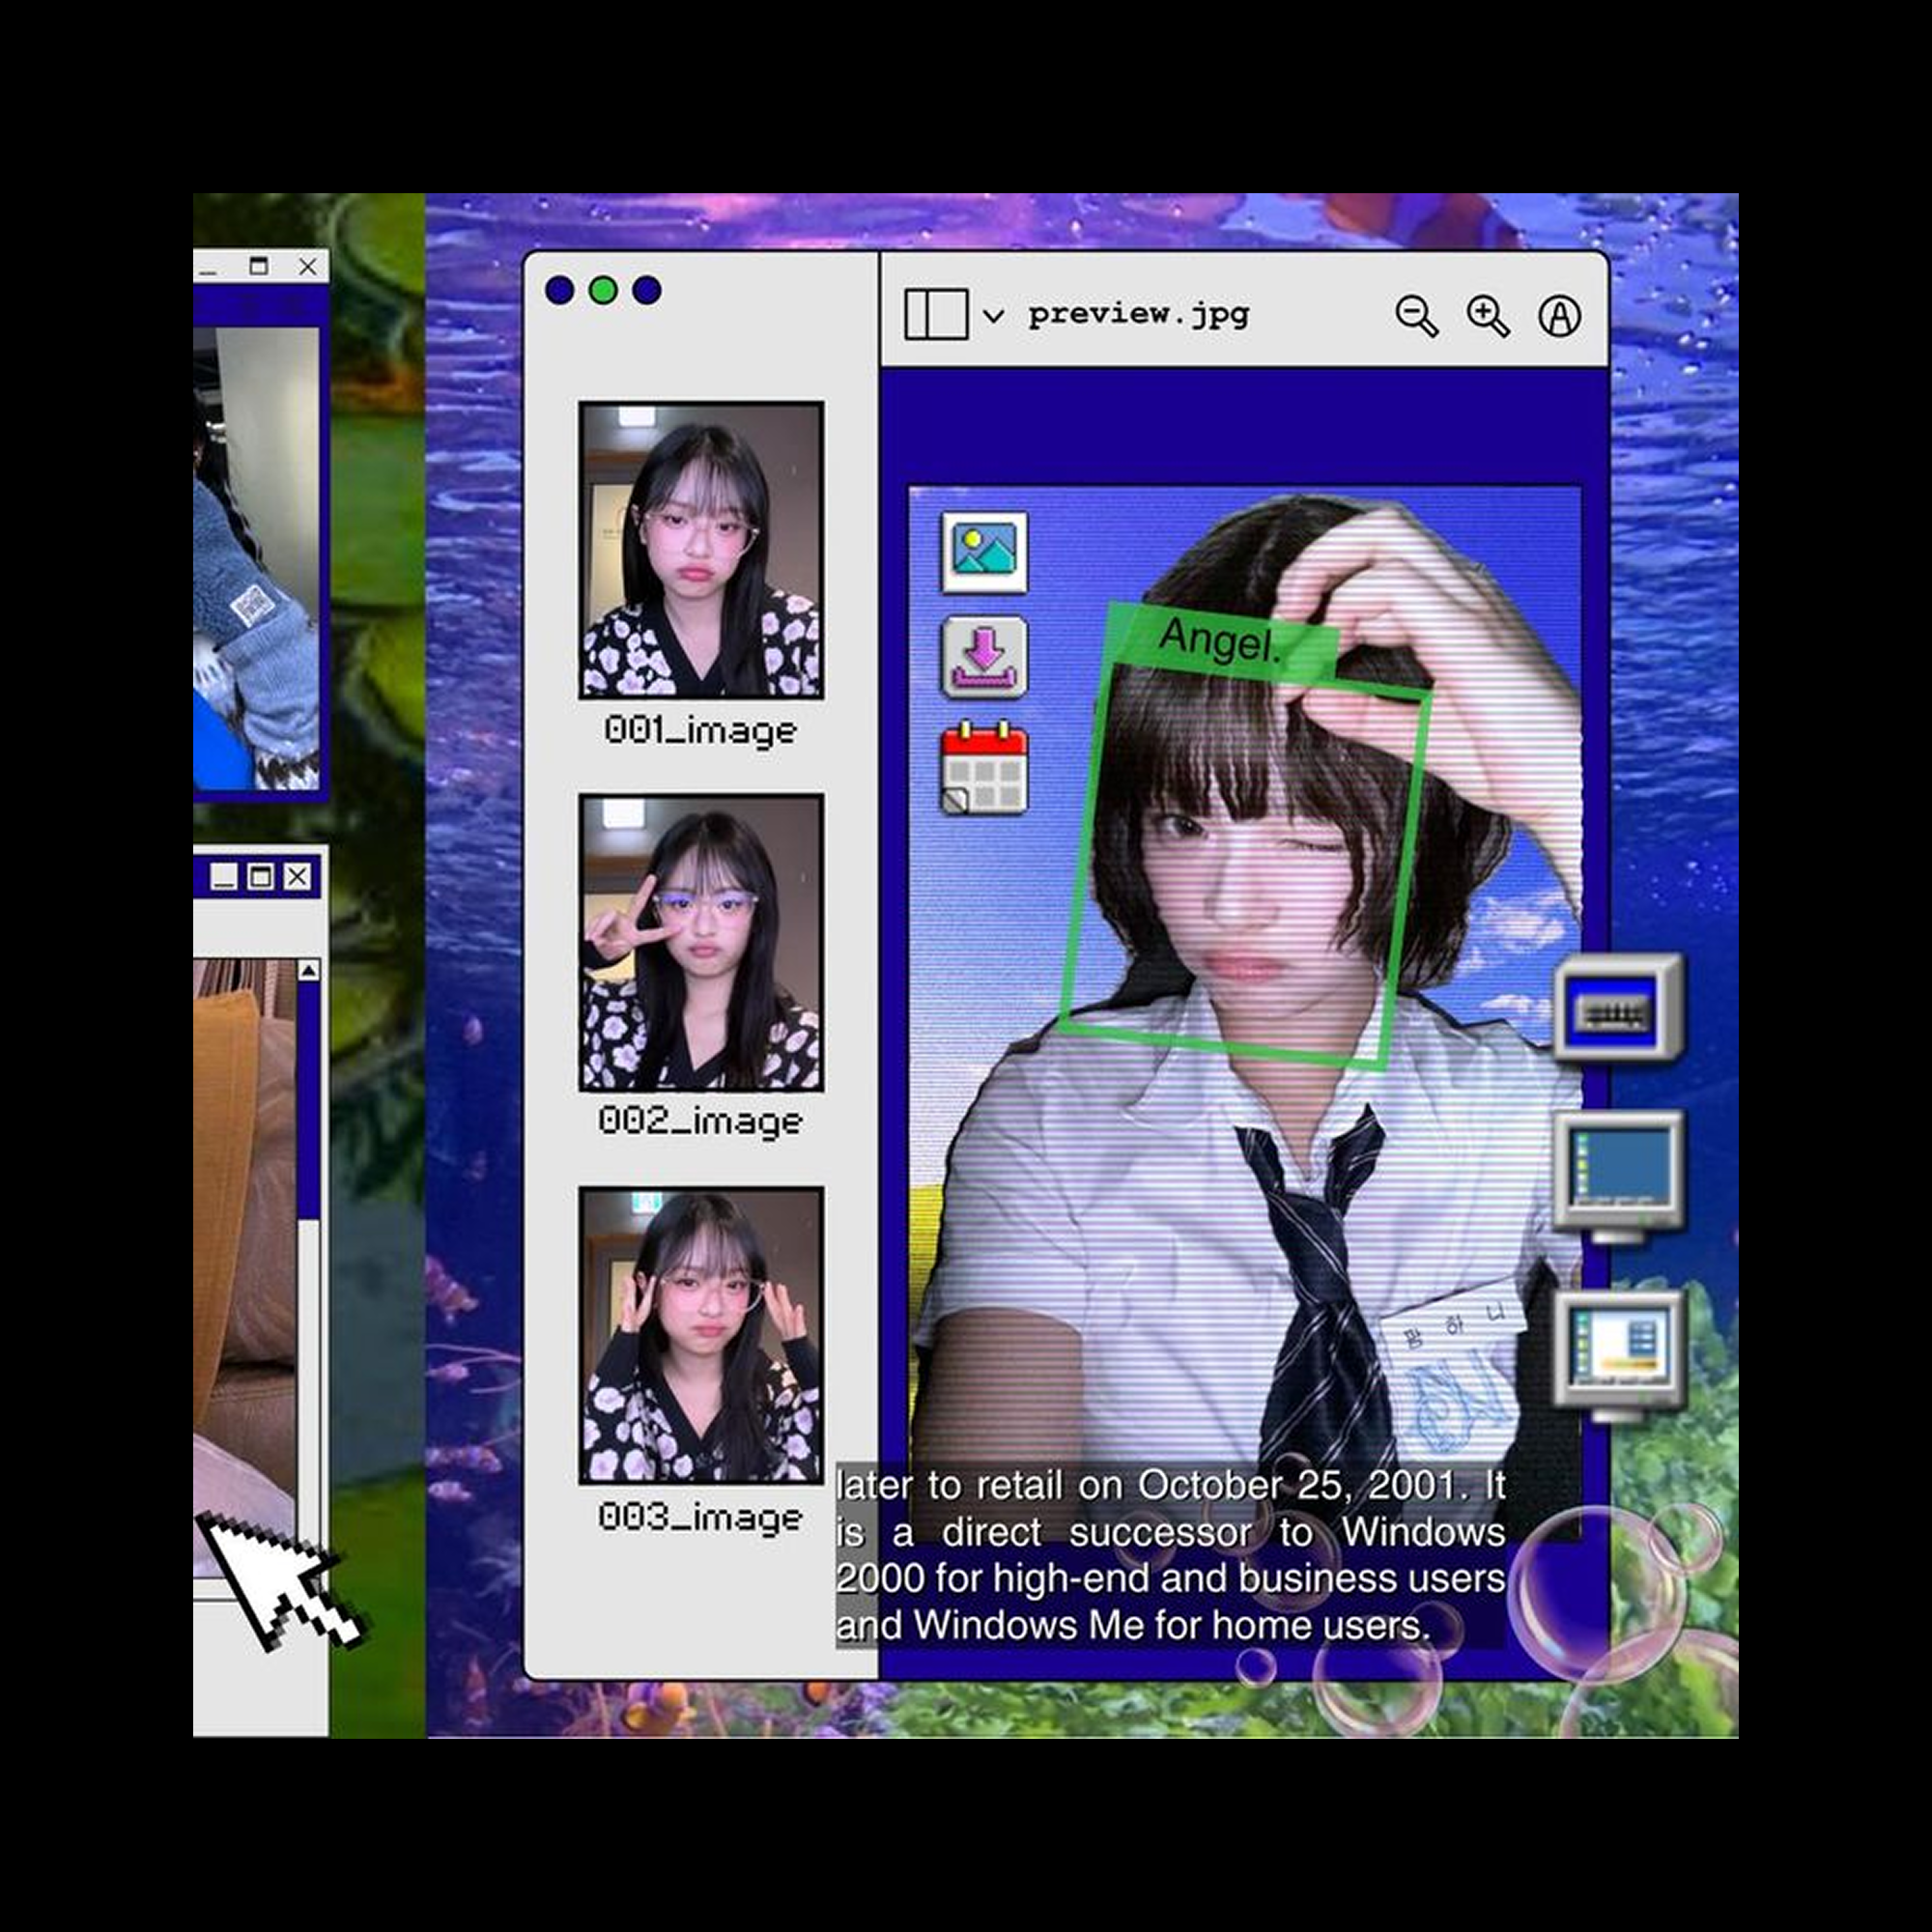Click the first blue dot window button
The image size is (1932, 1932).
tap(559, 290)
